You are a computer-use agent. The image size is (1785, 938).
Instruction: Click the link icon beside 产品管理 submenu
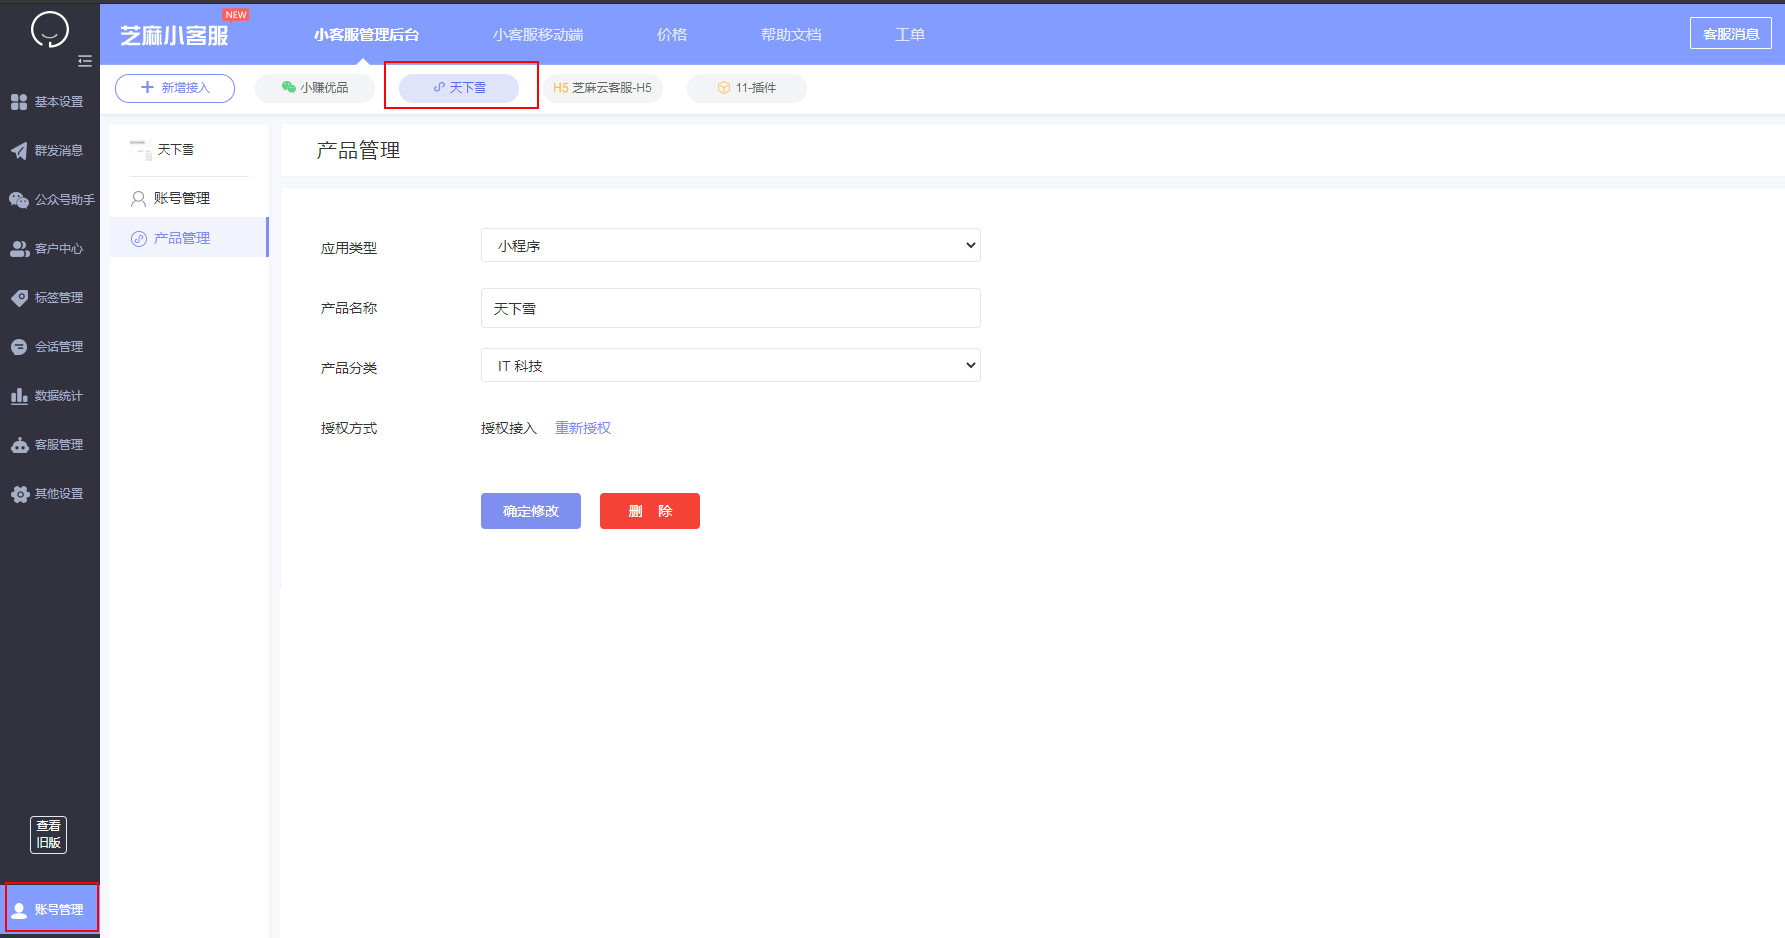(139, 239)
